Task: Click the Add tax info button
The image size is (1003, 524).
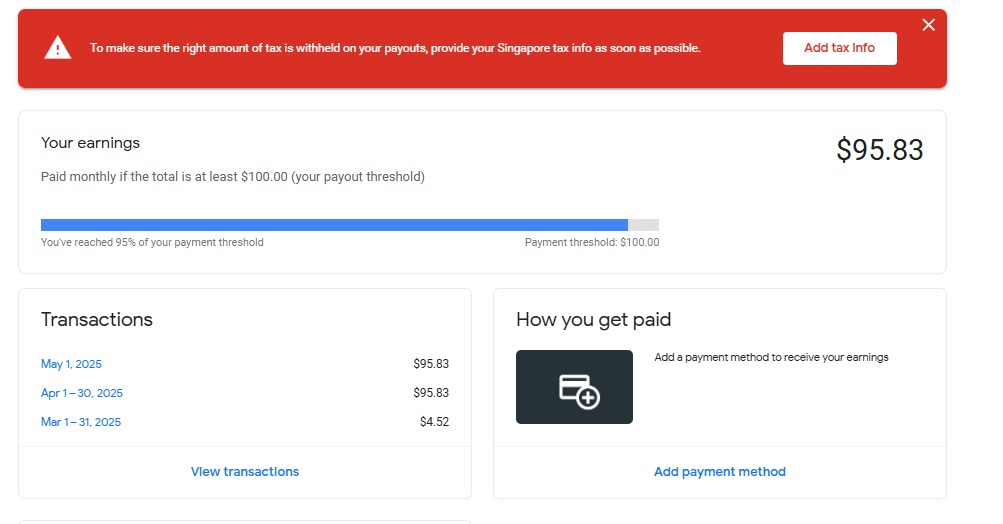Action: pos(839,48)
